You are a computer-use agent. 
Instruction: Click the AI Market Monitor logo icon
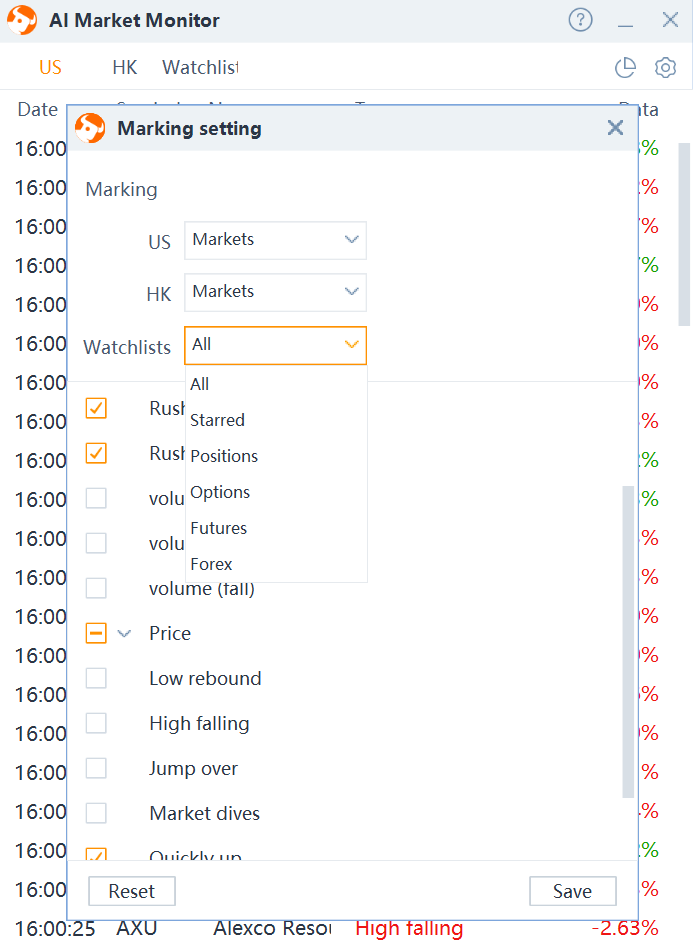(22, 20)
